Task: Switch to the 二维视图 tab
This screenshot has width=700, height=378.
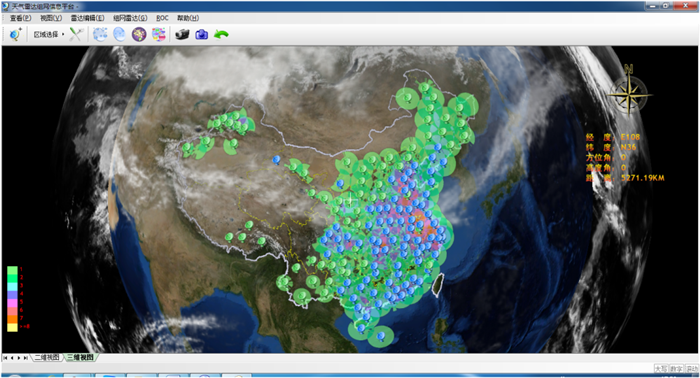Action: 47,357
